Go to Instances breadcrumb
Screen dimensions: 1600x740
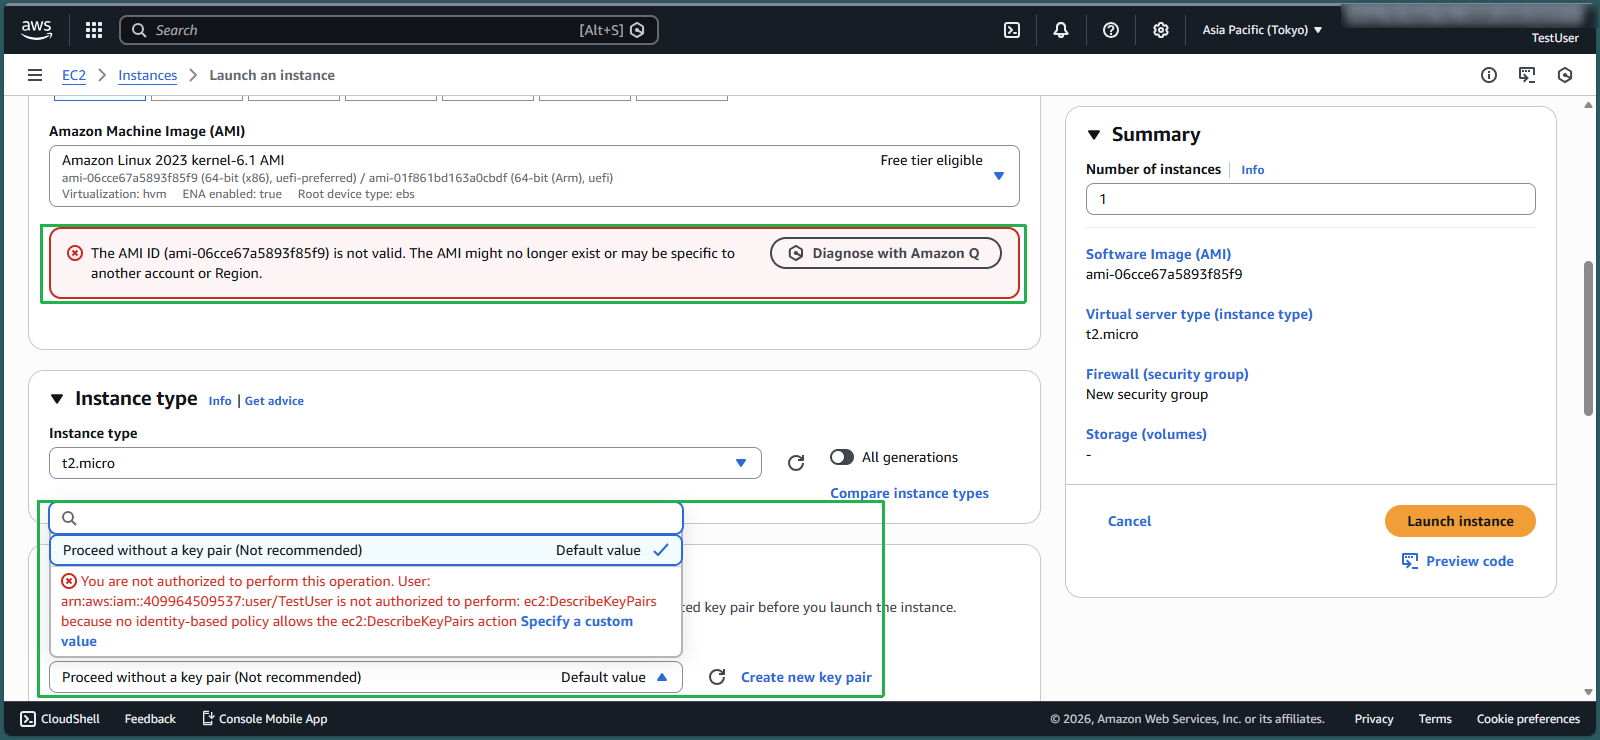[147, 75]
